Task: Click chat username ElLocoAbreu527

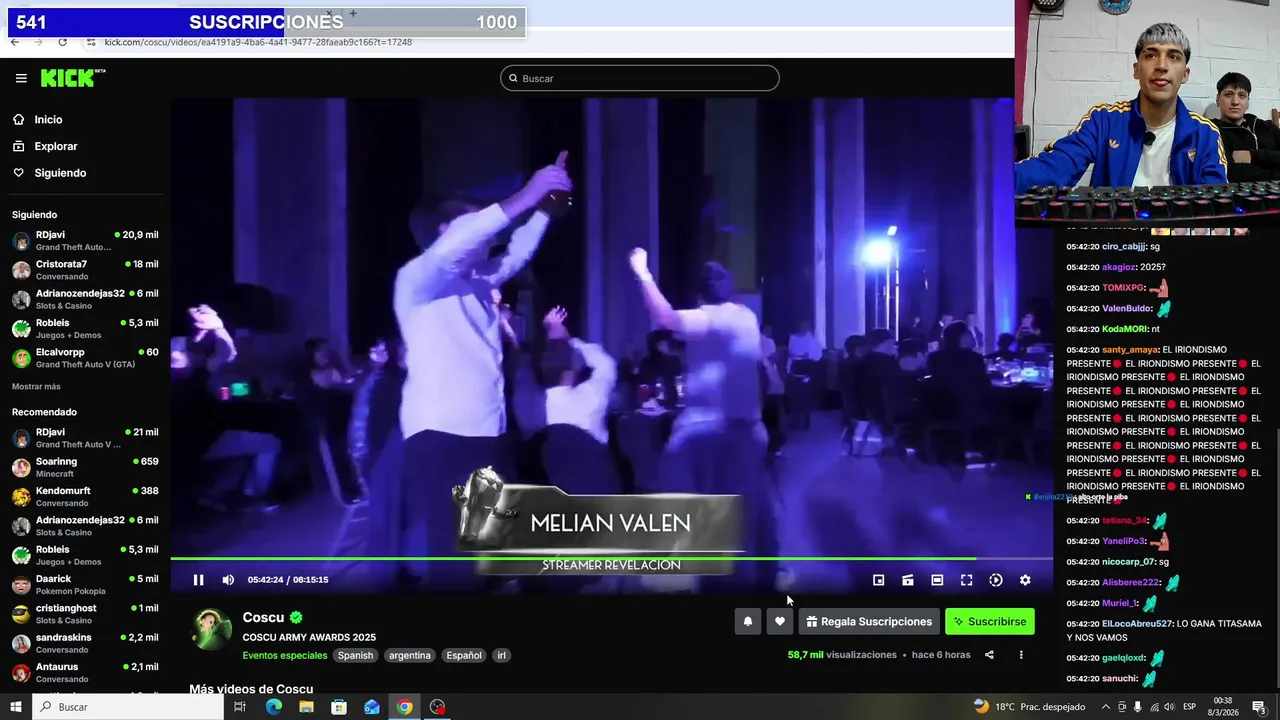Action: point(1137,624)
